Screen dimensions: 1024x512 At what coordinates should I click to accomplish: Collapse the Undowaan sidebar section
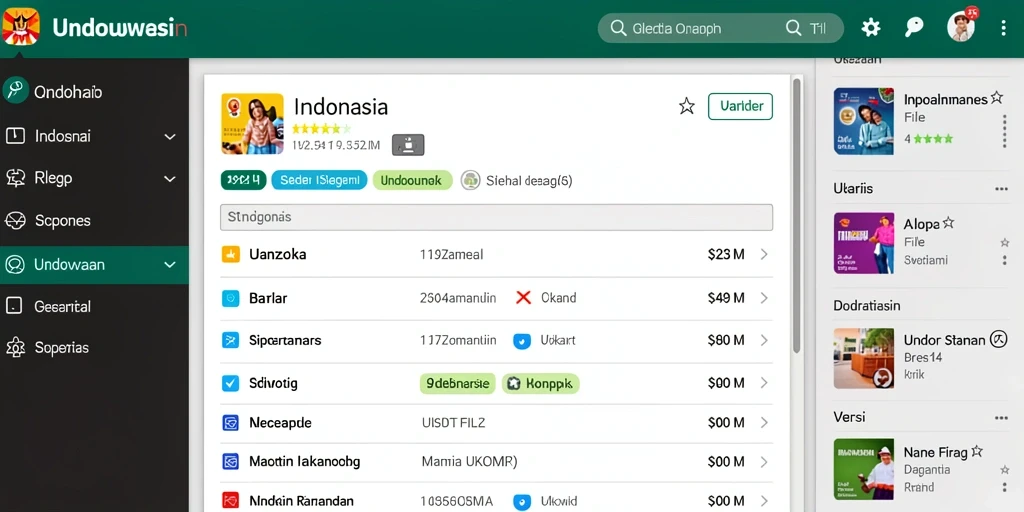[170, 264]
